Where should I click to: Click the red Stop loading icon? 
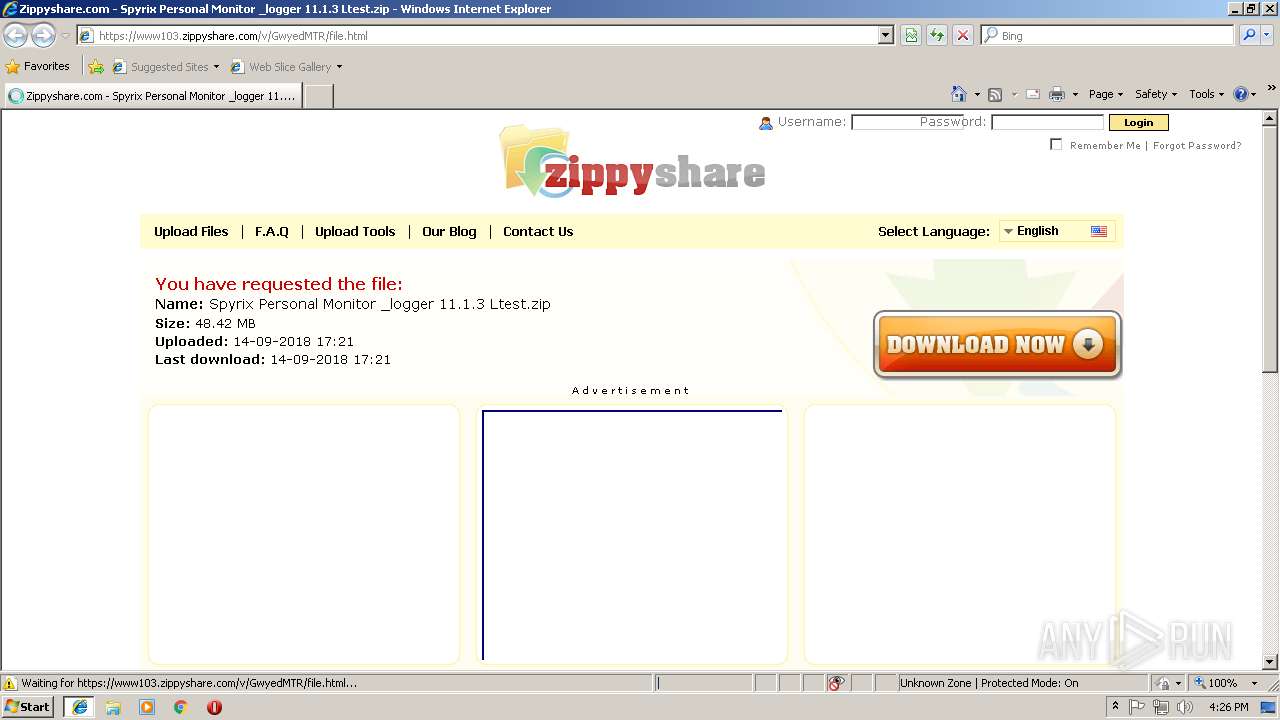pyautogui.click(x=963, y=35)
